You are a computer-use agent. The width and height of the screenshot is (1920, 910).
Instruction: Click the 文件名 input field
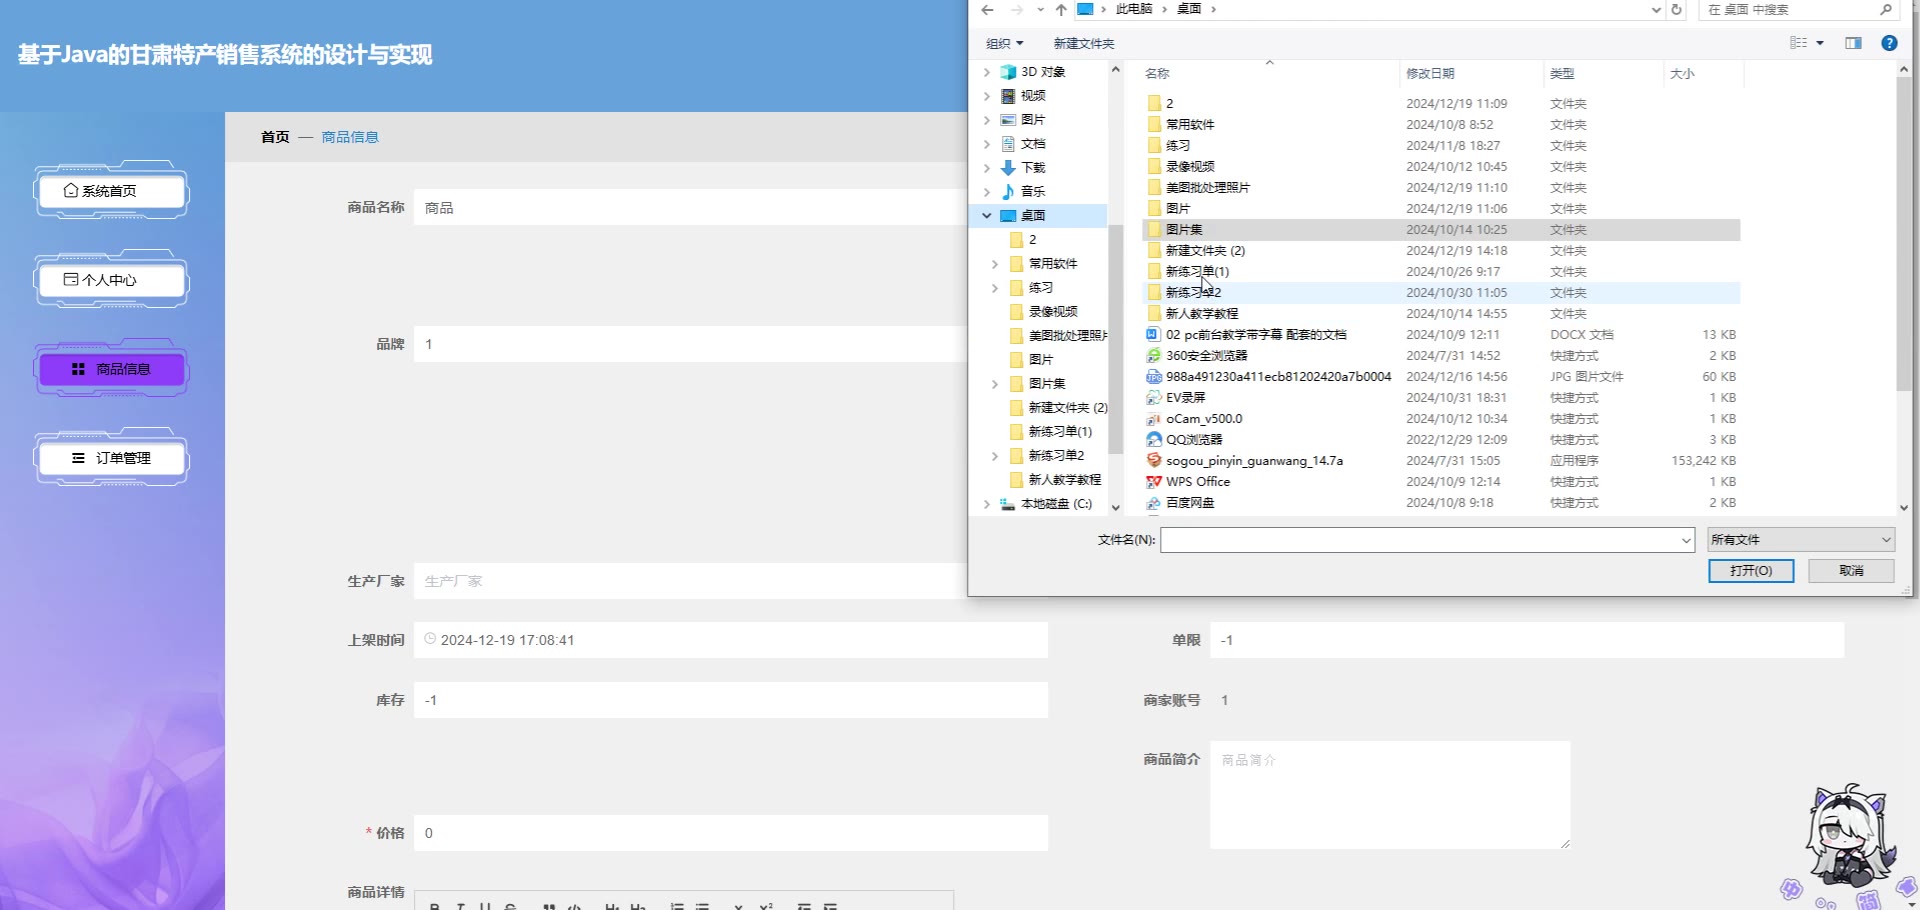(1420, 540)
